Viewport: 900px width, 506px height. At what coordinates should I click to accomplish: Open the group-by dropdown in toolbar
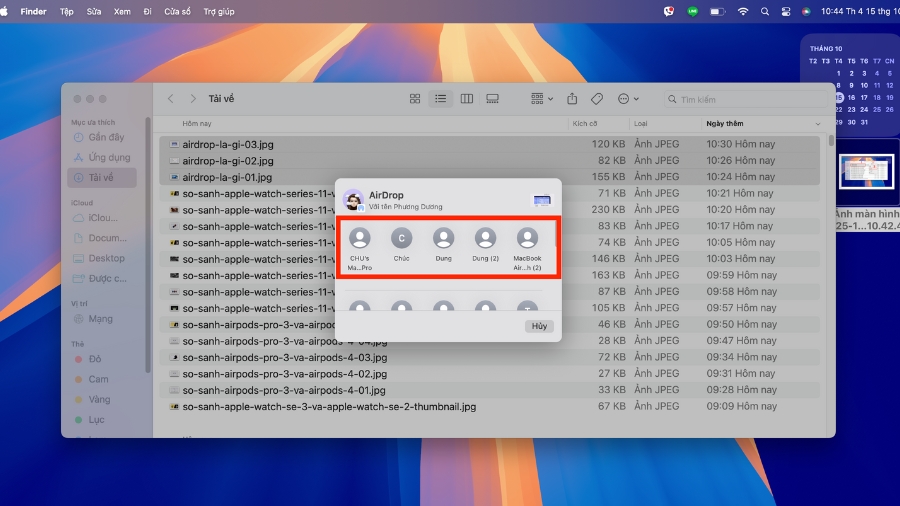pos(542,99)
